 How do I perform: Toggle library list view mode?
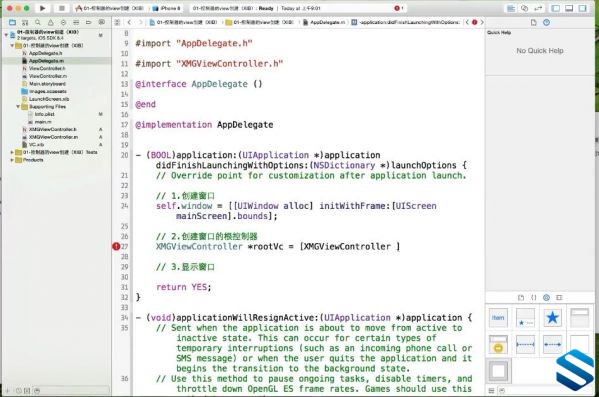tap(492, 391)
